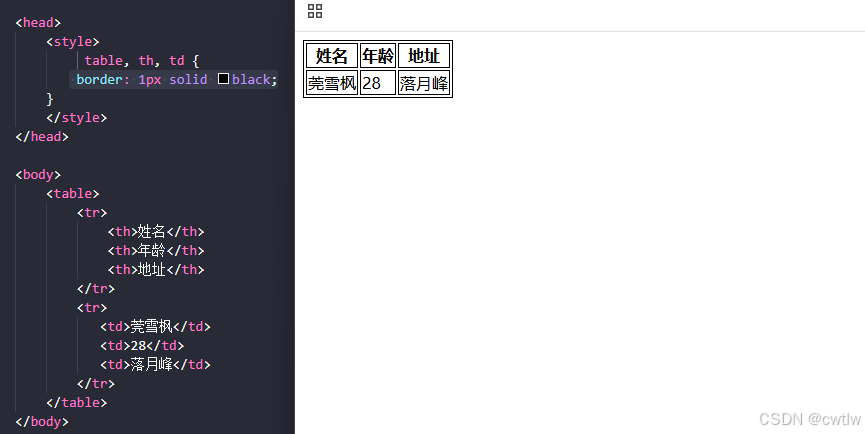Click the <td>落月峰</td> code line
Image resolution: width=865 pixels, height=434 pixels.
pyautogui.click(x=156, y=365)
